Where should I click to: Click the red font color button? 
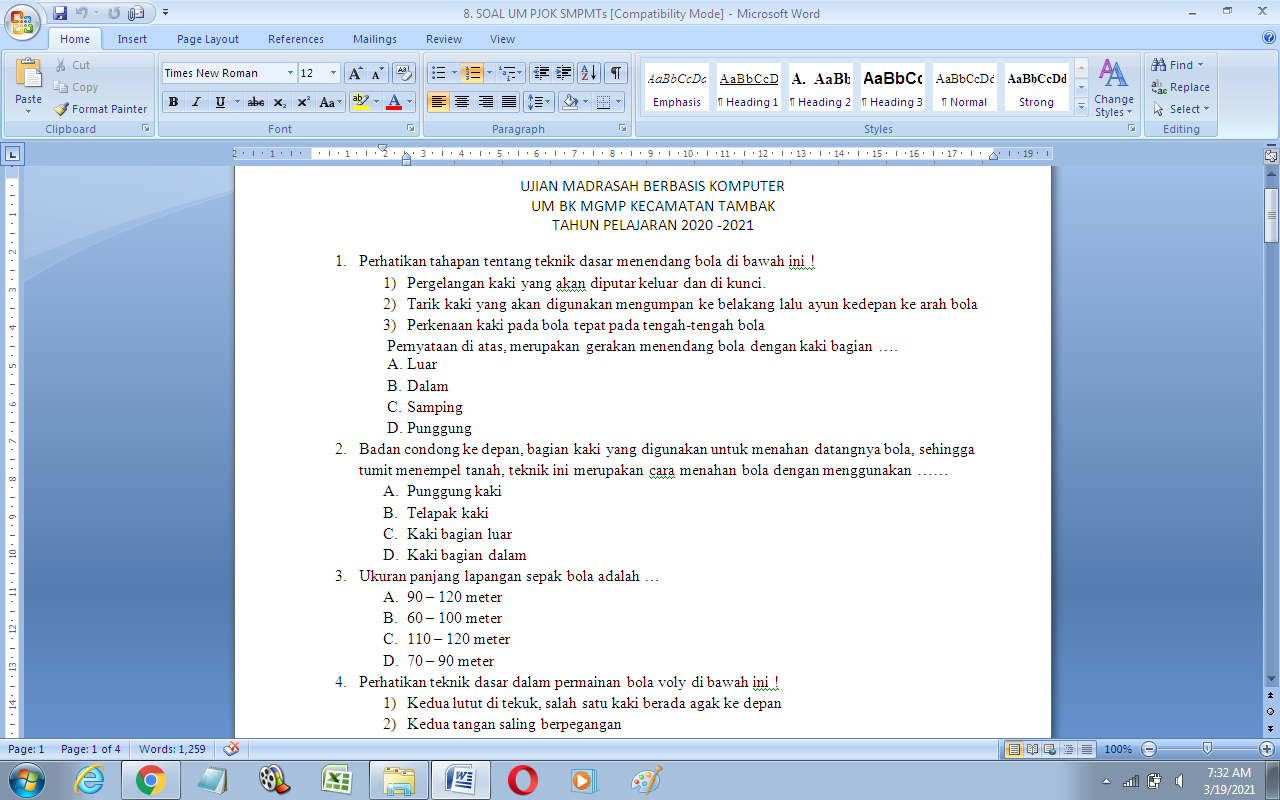click(394, 102)
